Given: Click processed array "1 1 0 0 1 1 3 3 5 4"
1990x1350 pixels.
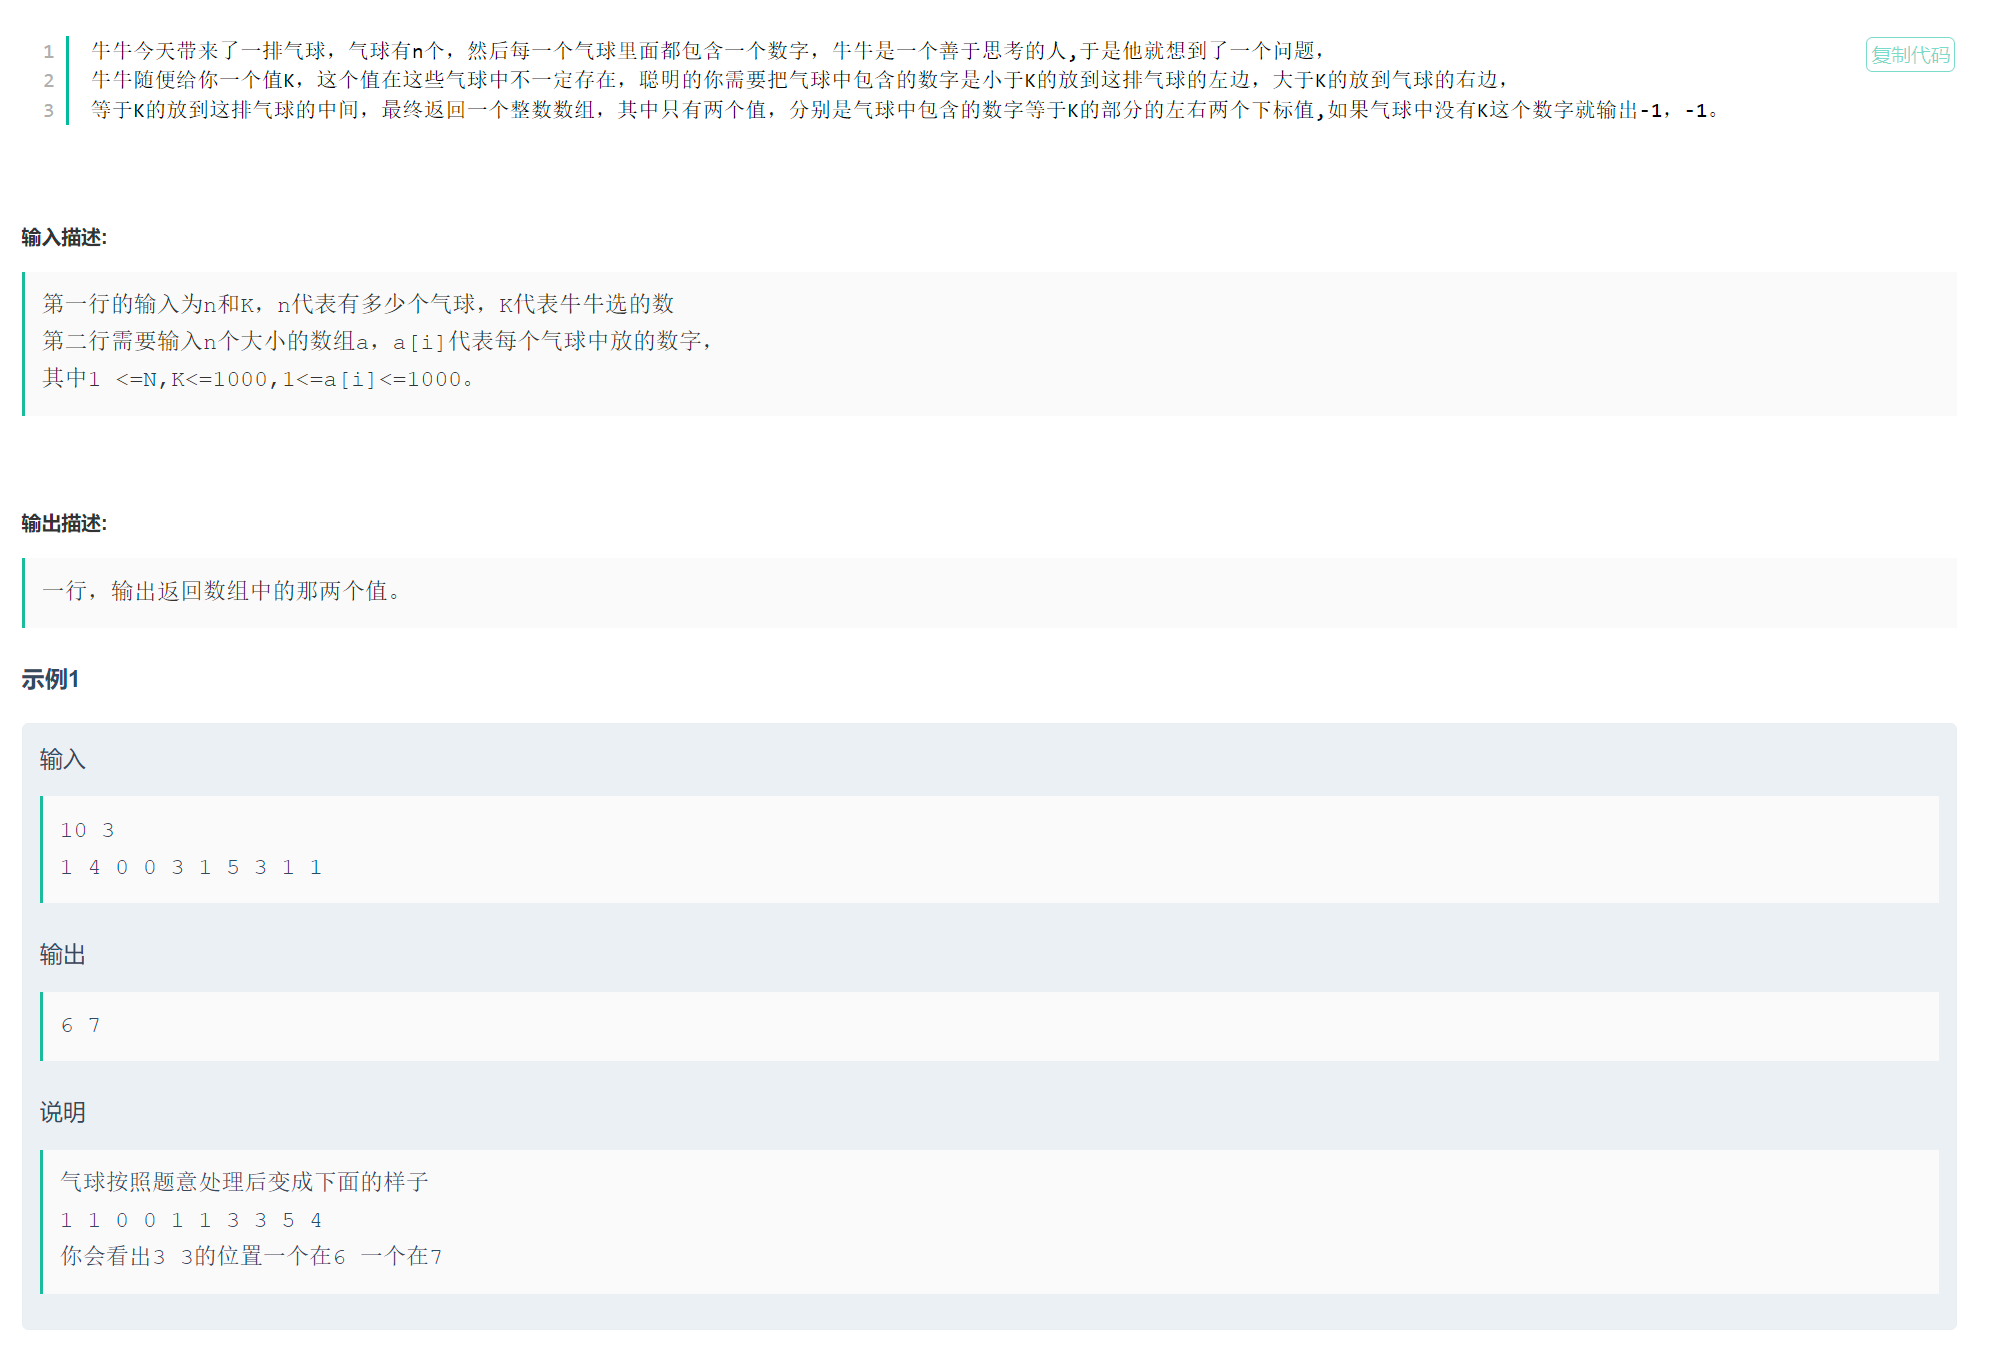Looking at the screenshot, I should point(190,1220).
